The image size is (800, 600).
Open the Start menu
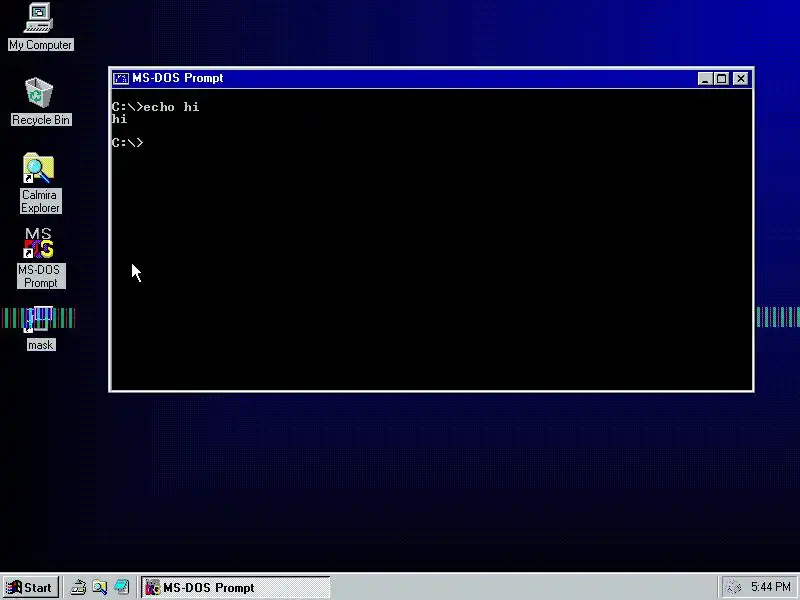(x=31, y=587)
